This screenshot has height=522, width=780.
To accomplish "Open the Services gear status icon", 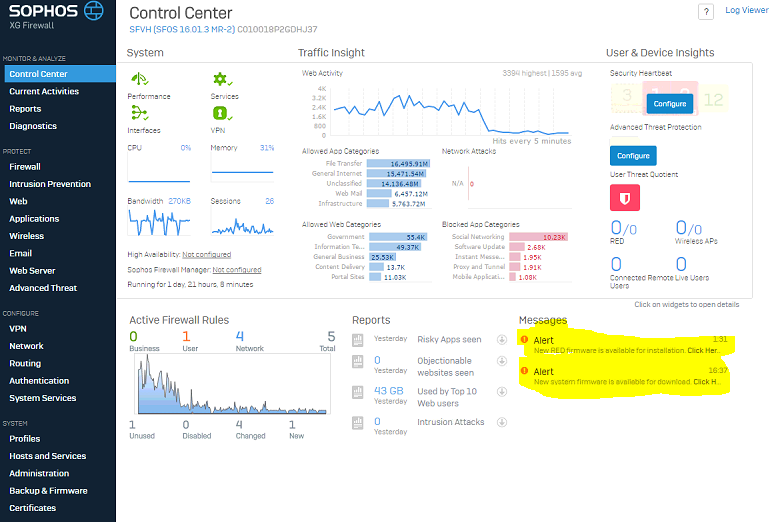I will point(222,79).
